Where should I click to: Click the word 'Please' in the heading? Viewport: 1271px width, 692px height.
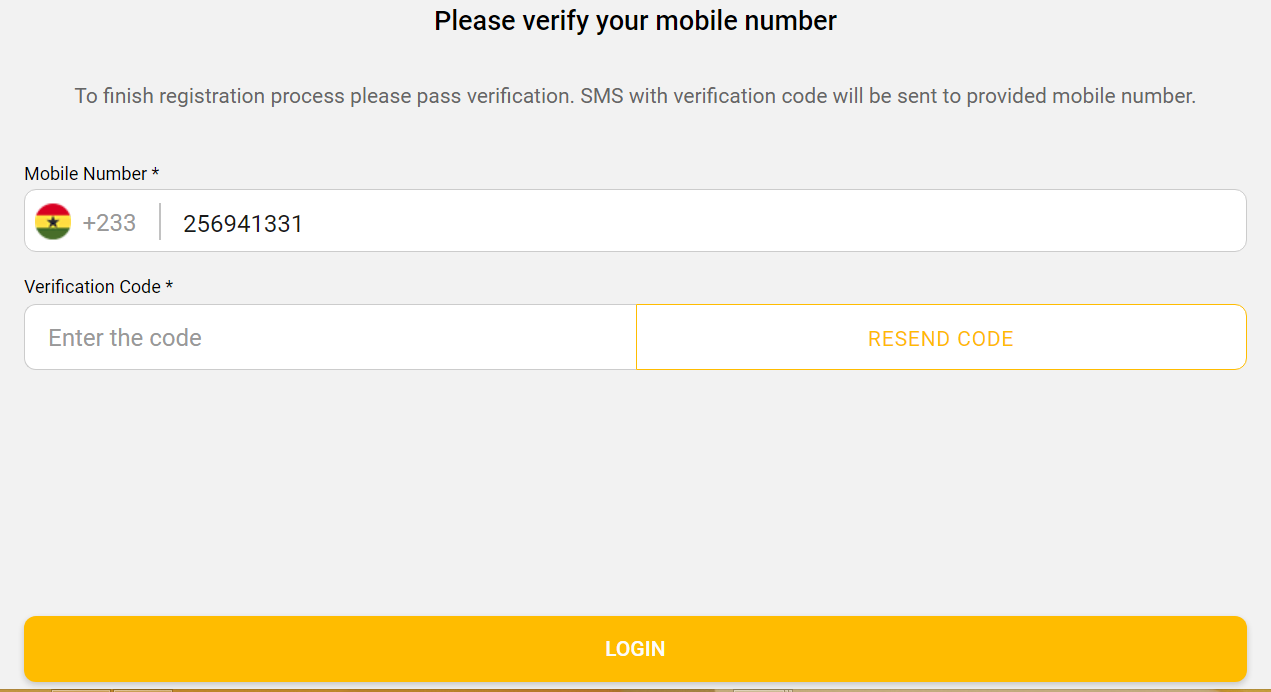[475, 21]
